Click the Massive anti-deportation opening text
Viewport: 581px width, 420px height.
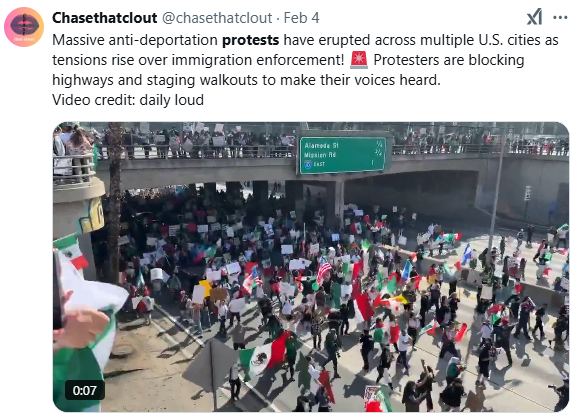click(x=135, y=40)
